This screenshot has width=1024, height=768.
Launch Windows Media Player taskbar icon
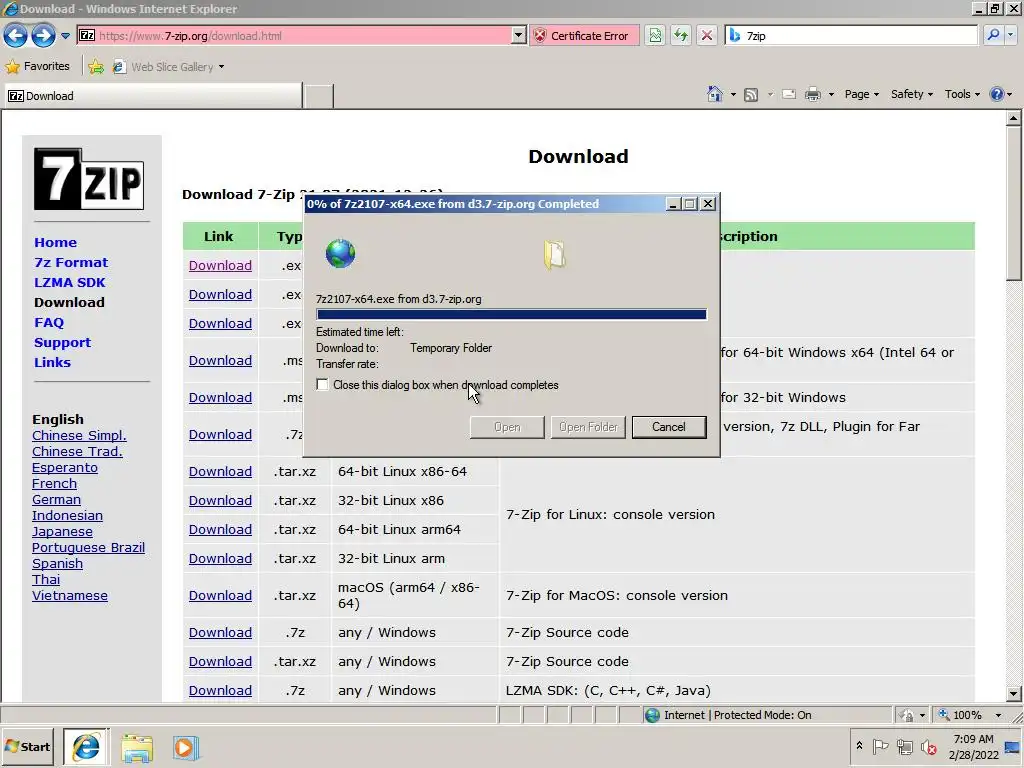[185, 748]
